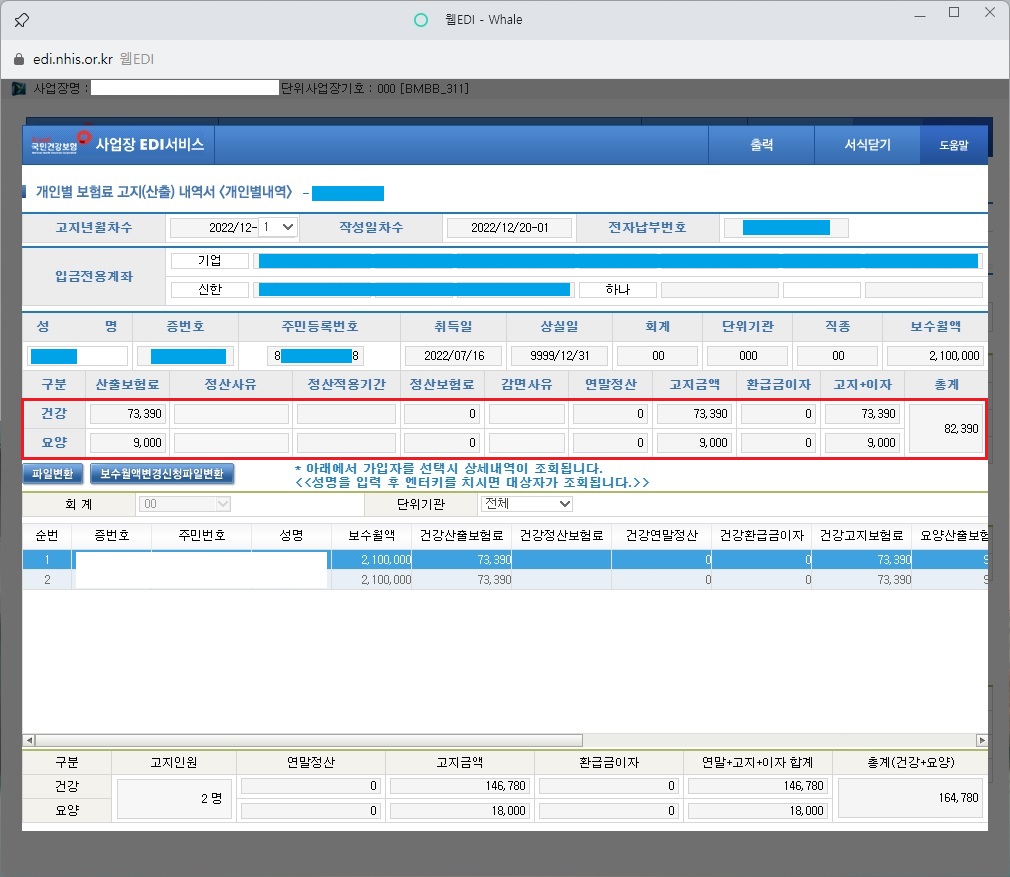Click the 요양 산출보험료 field 9,000
The image size is (1010, 877).
[128, 442]
